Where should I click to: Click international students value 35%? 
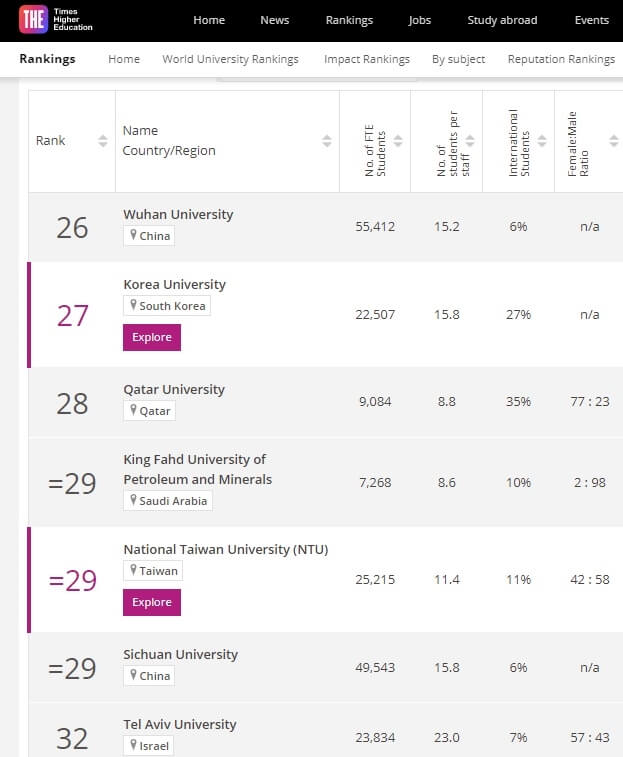[518, 401]
